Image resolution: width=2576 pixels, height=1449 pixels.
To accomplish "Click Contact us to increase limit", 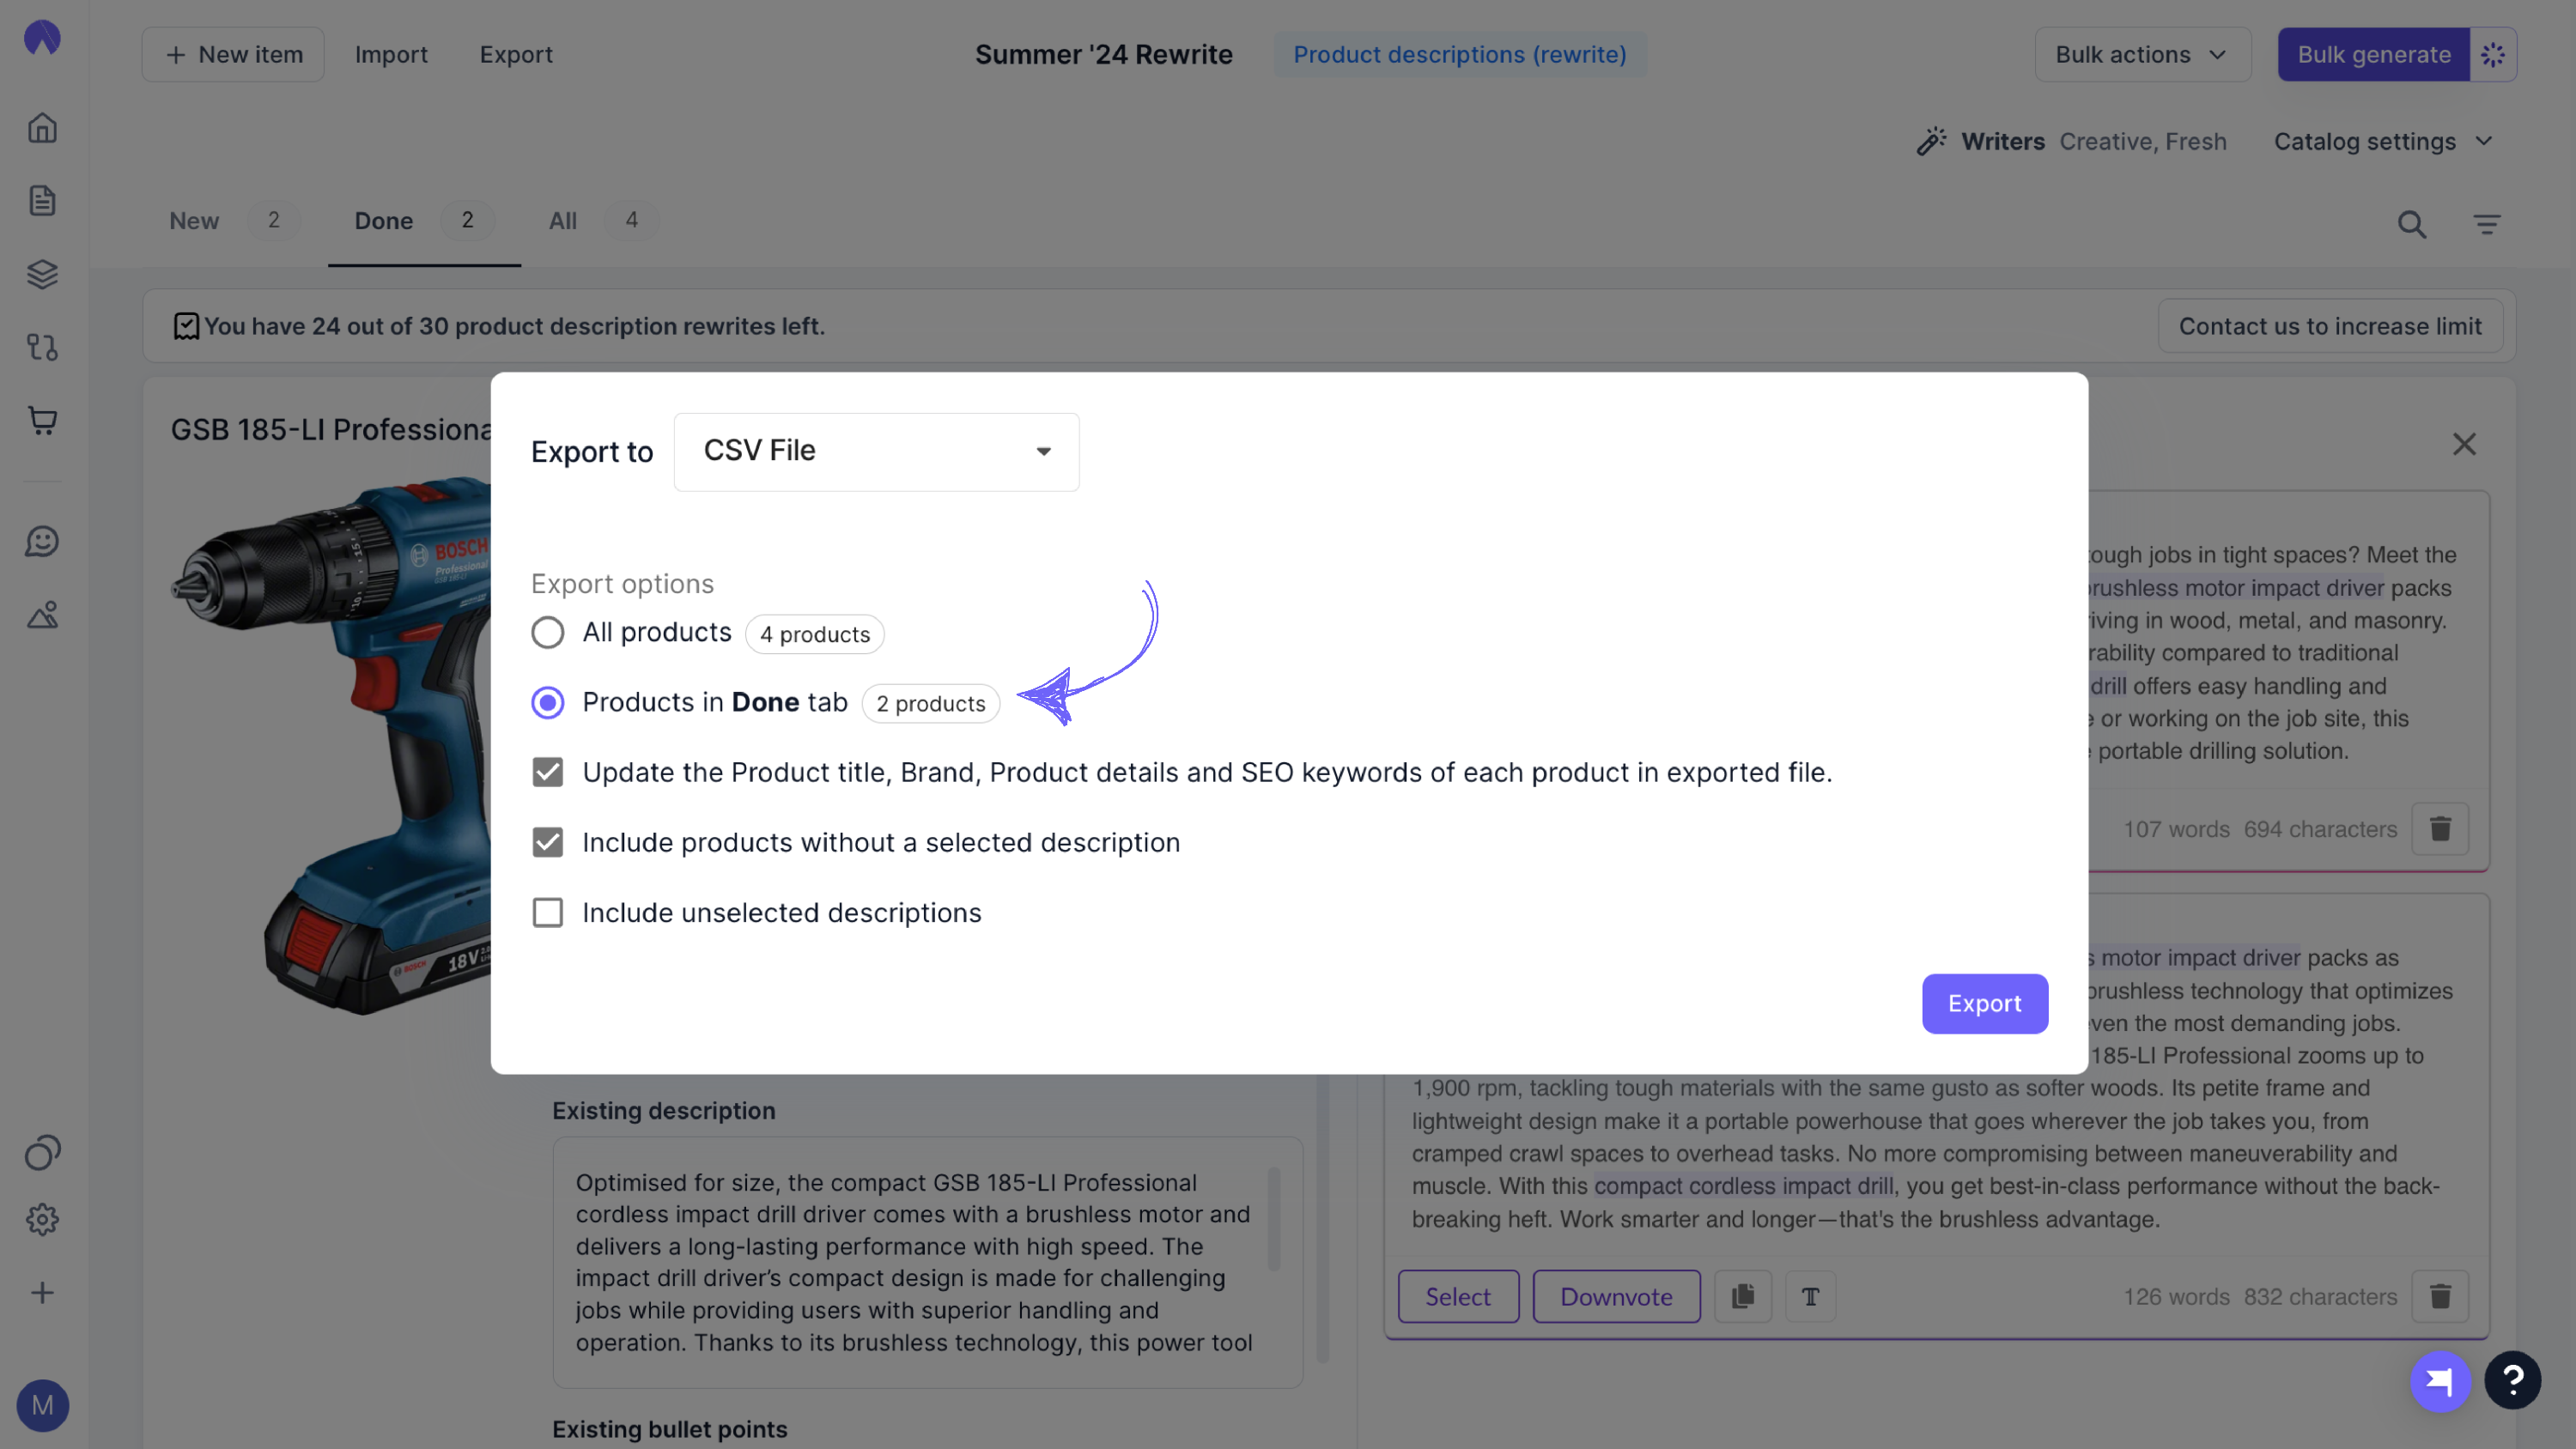I will (x=2330, y=326).
